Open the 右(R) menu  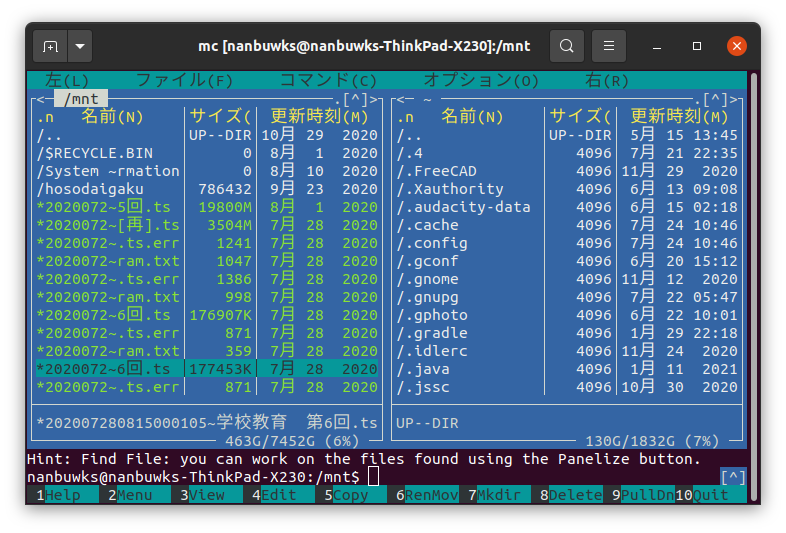coord(607,80)
